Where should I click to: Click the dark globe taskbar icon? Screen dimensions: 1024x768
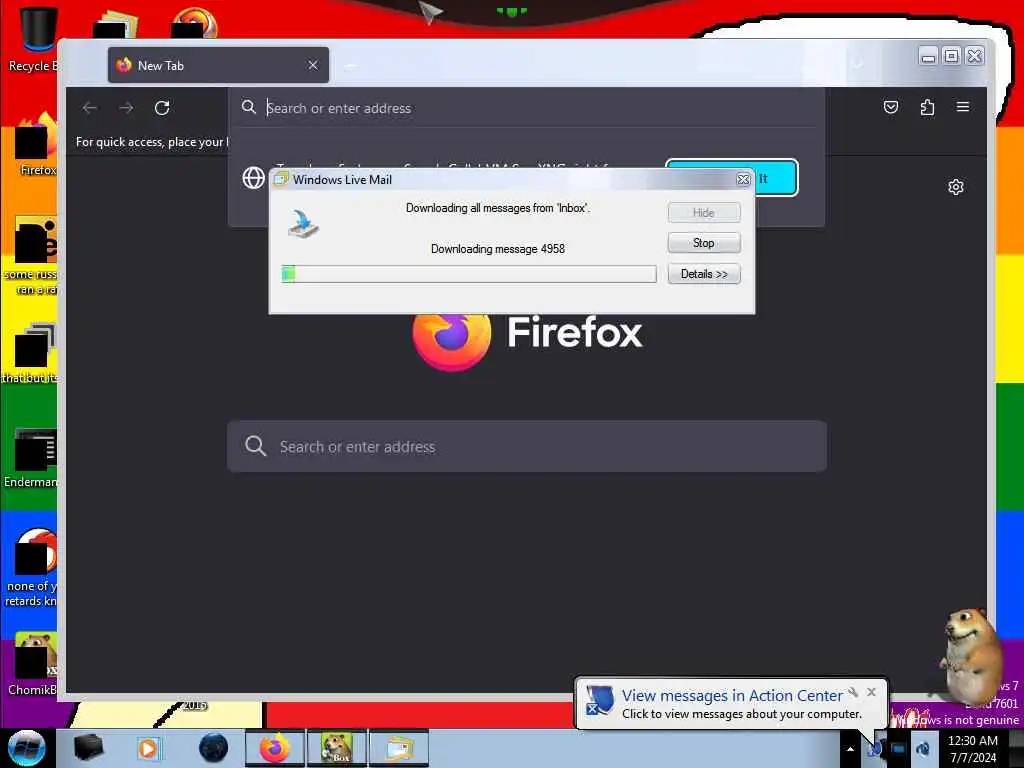tap(214, 748)
